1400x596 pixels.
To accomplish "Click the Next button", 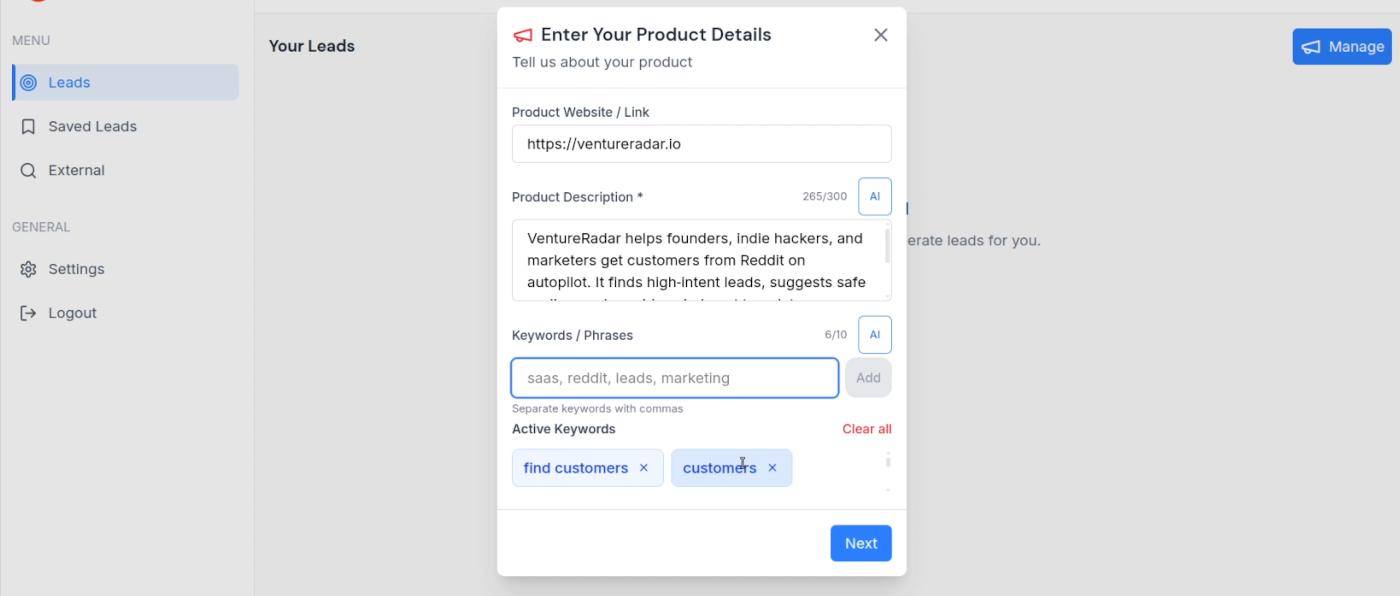I will [x=860, y=543].
